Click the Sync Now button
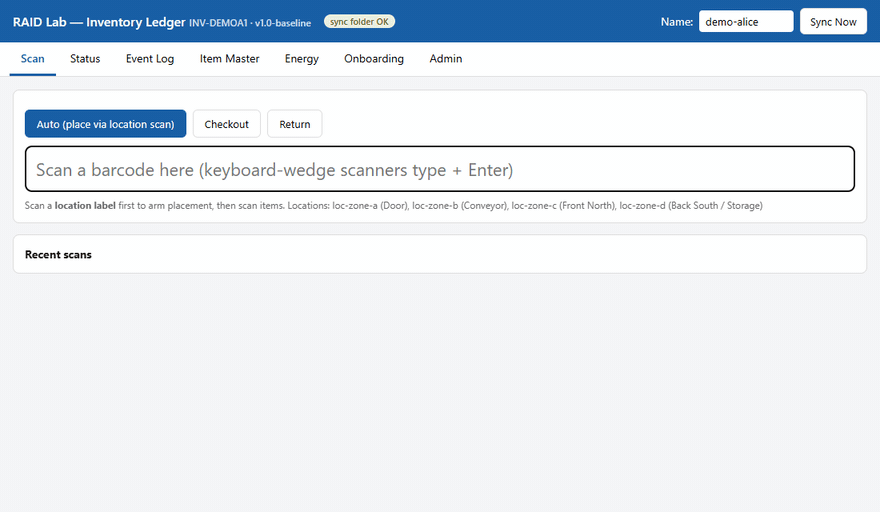The width and height of the screenshot is (880, 512). tap(833, 22)
